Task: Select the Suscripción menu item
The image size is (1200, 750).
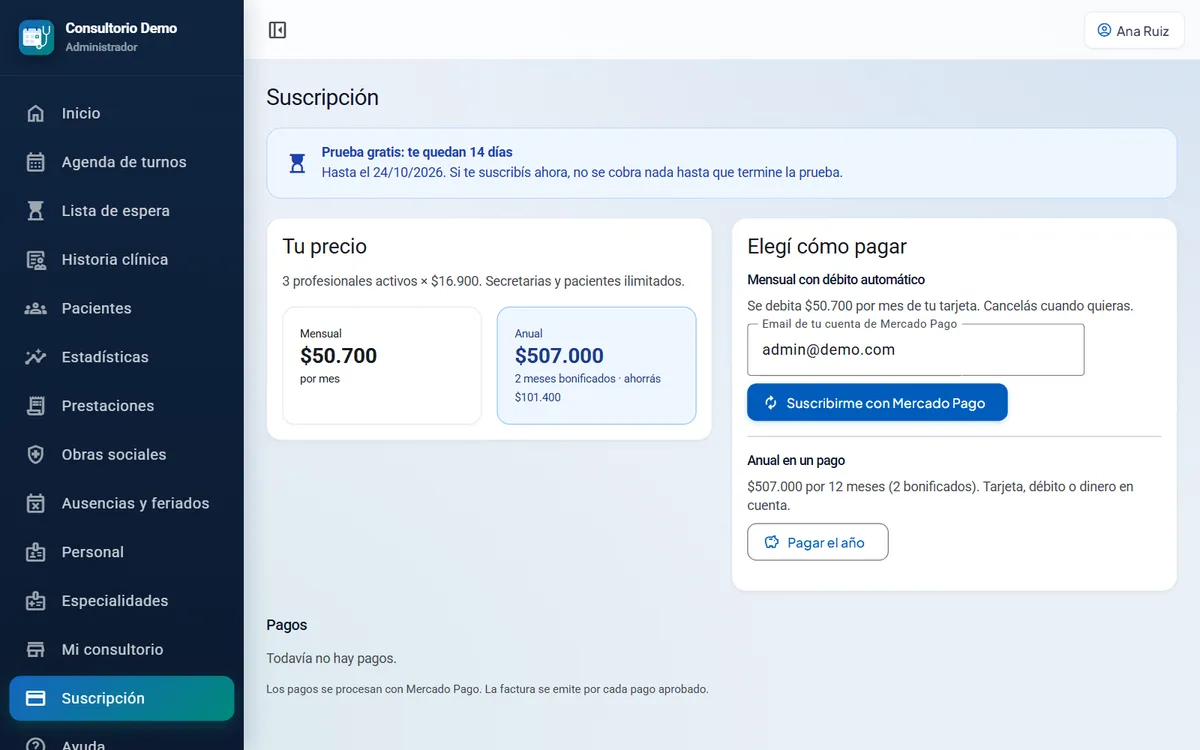Action: [122, 698]
